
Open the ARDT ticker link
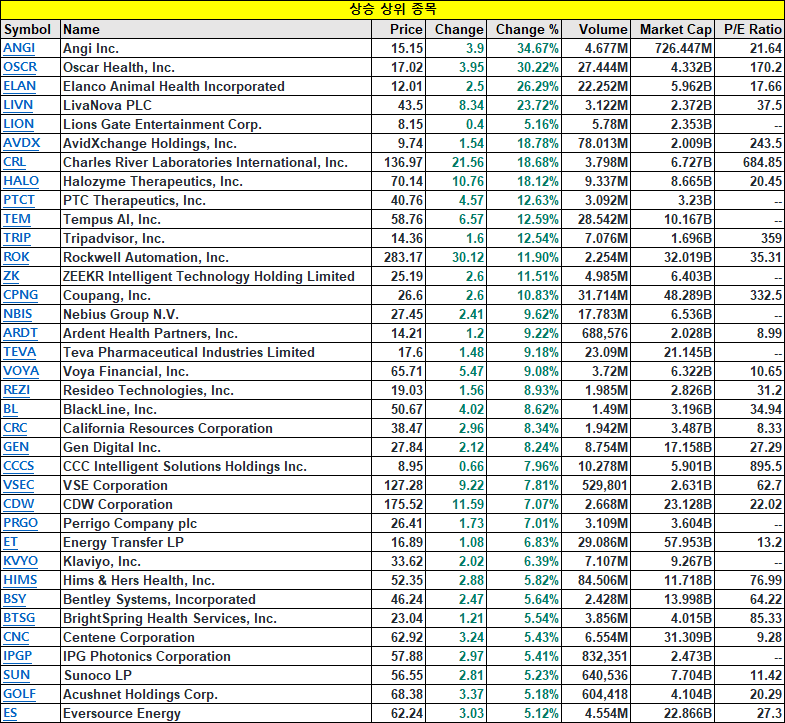pyautogui.click(x=21, y=333)
